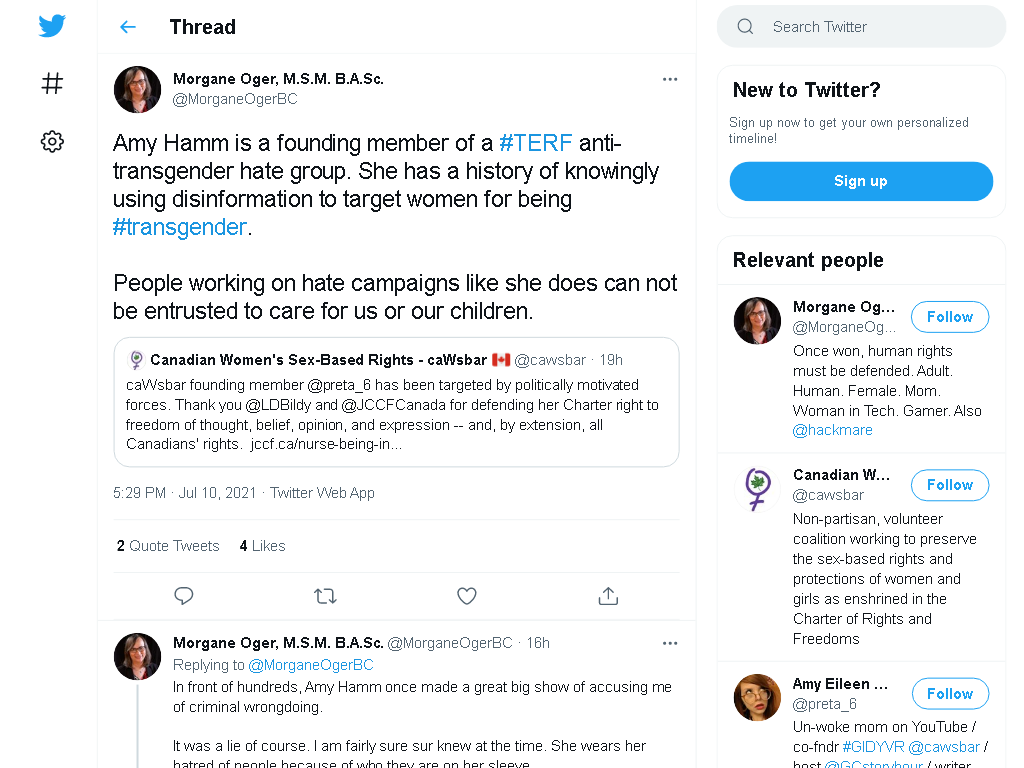Open the quoted caWsbar tweet card
The width and height of the screenshot is (1024, 768).
point(396,402)
